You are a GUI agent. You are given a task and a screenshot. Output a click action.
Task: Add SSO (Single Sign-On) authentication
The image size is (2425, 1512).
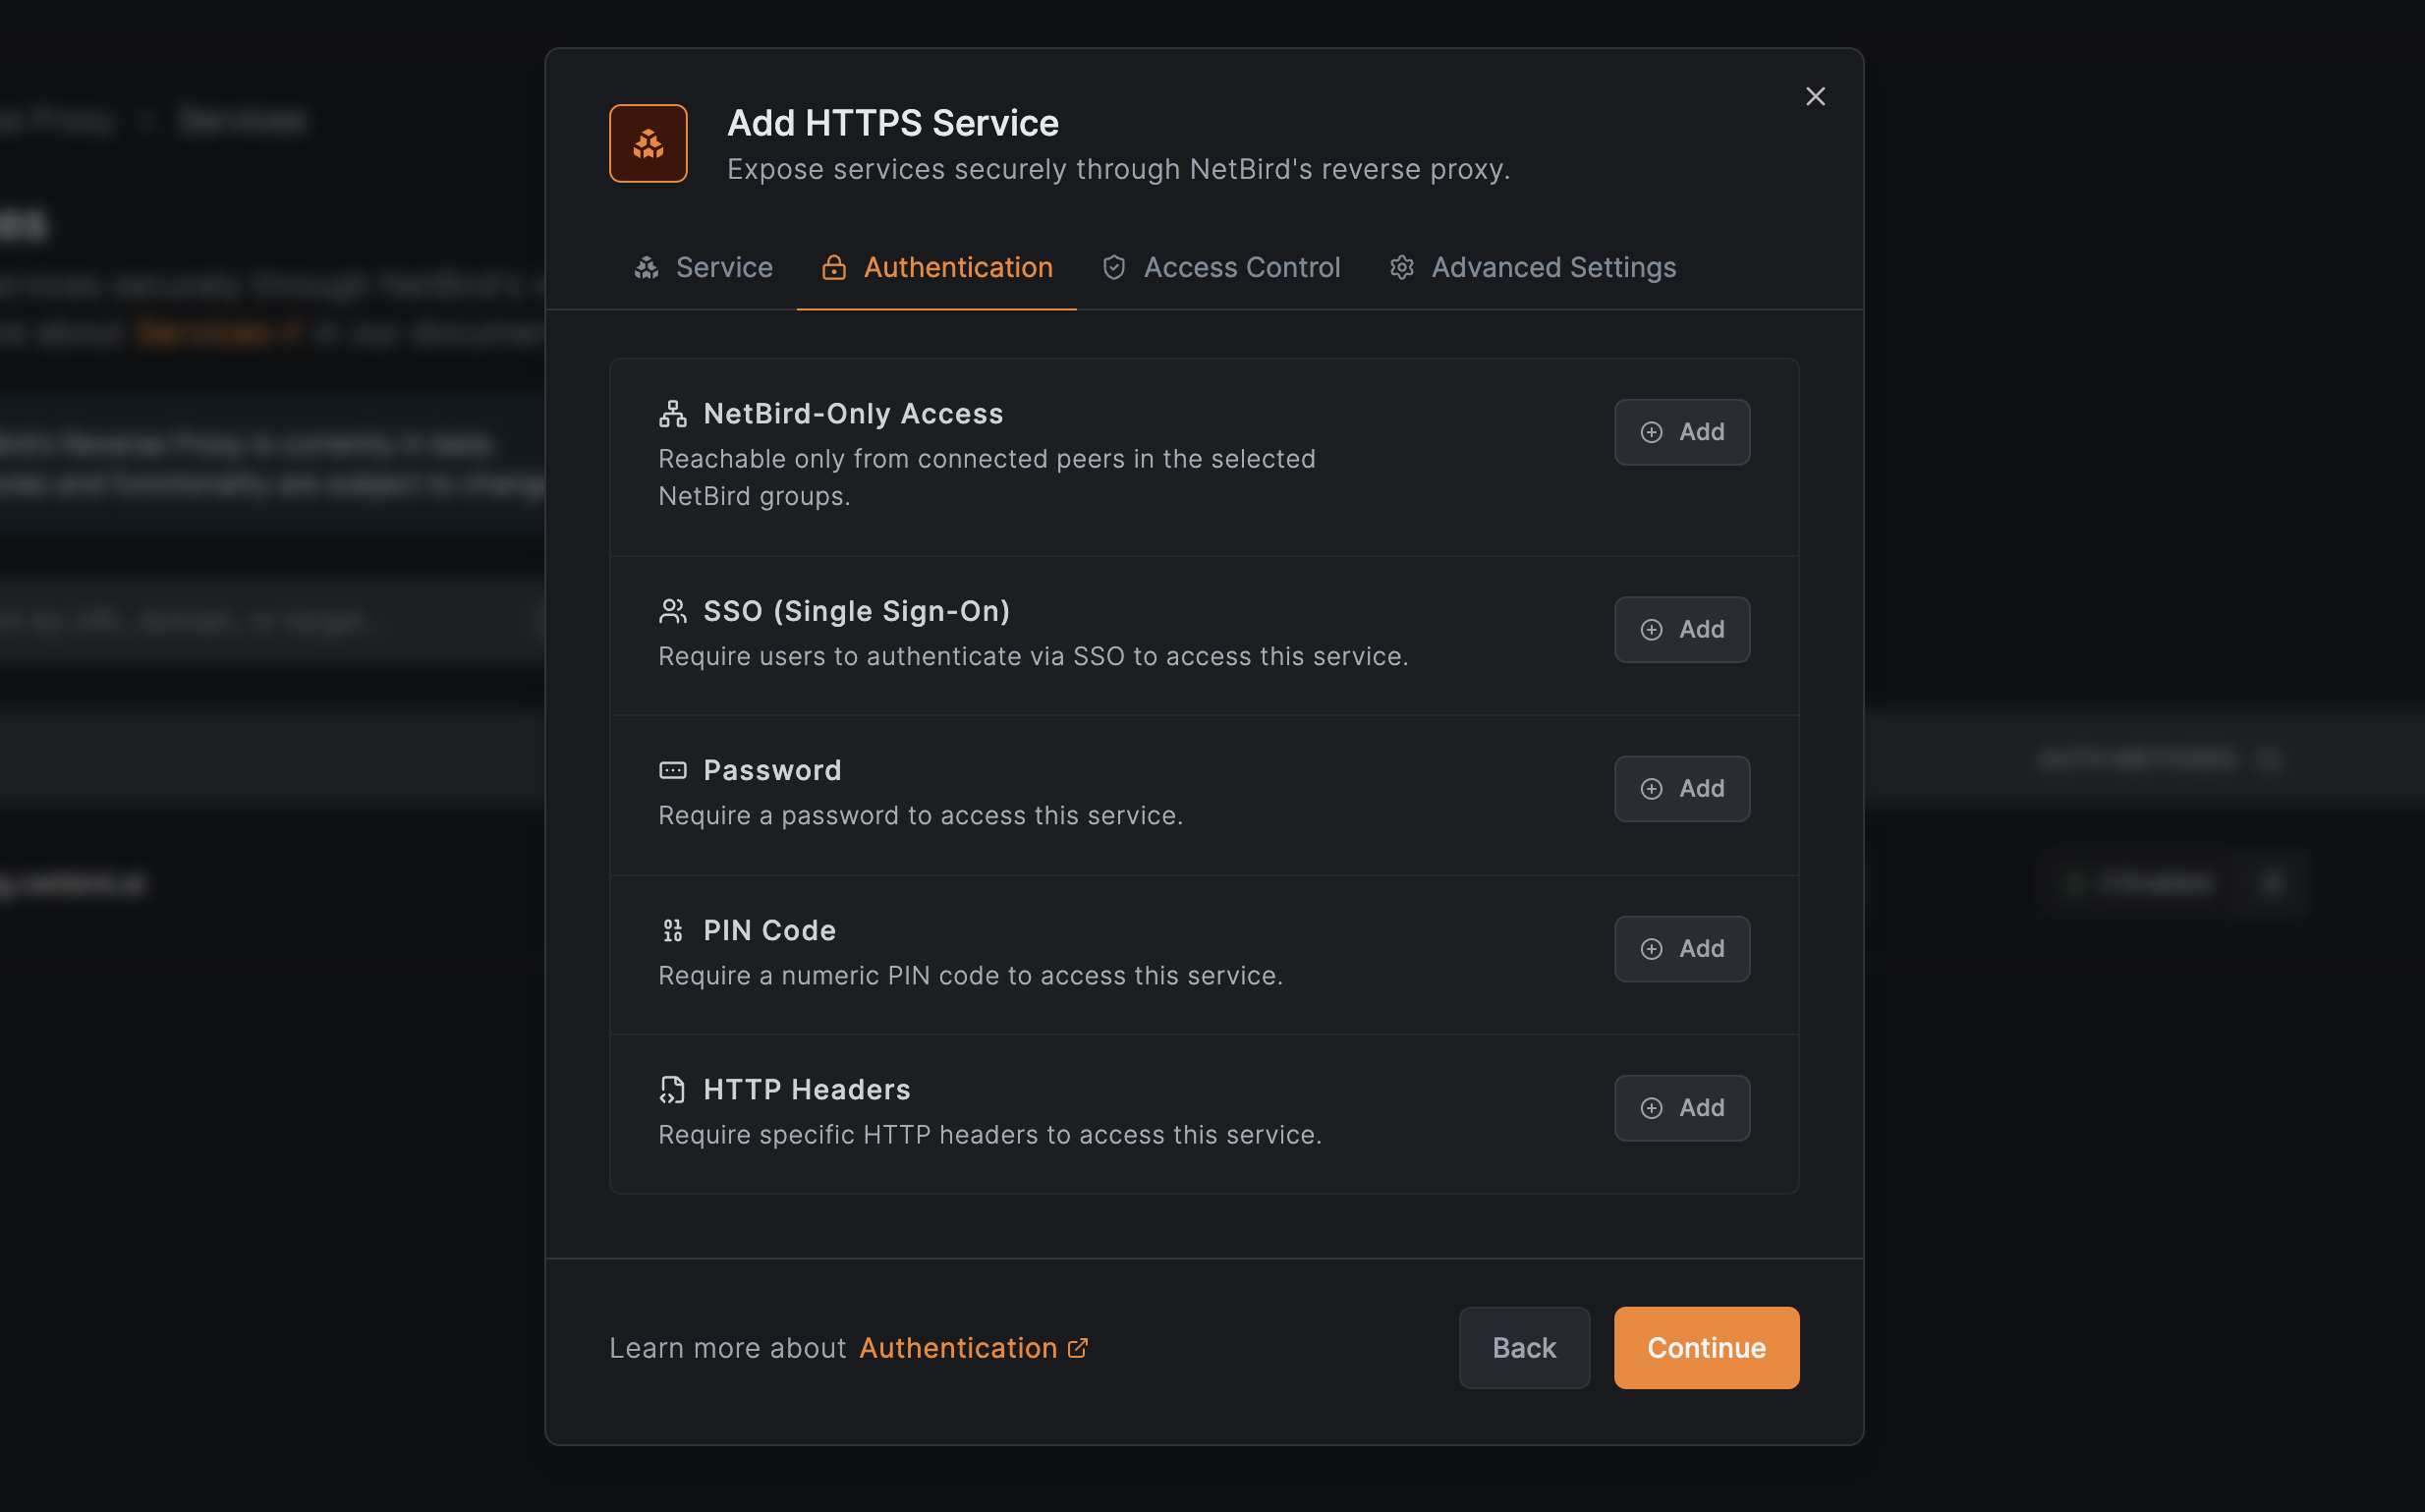pyautogui.click(x=1682, y=629)
